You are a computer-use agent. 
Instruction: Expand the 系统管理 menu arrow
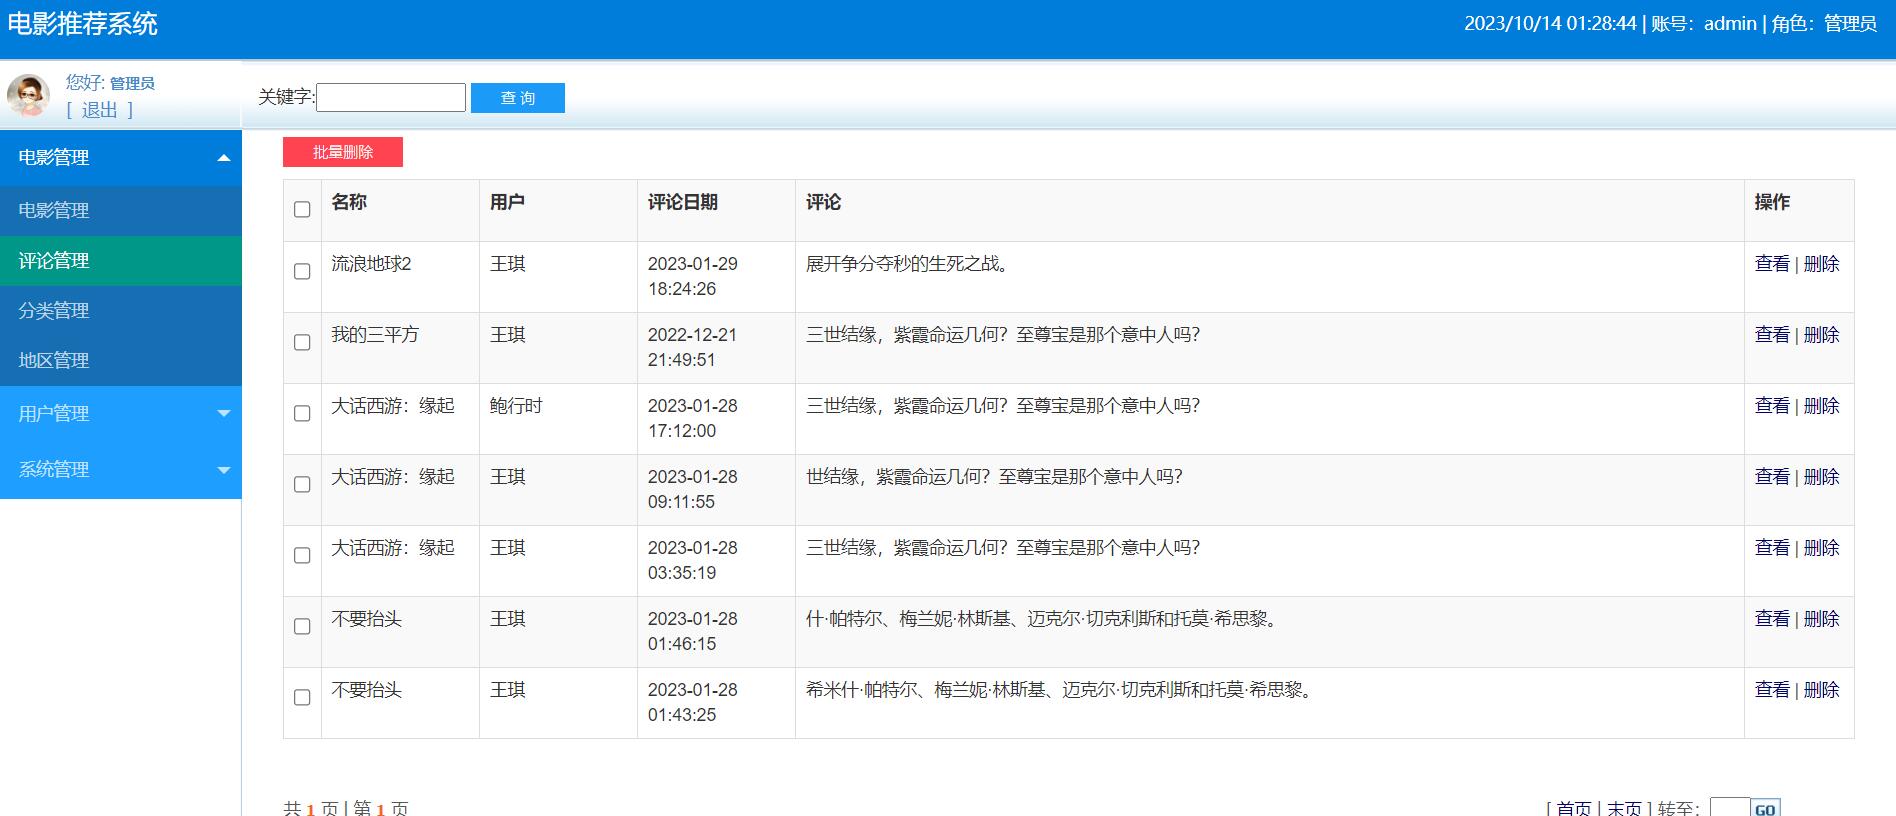224,470
